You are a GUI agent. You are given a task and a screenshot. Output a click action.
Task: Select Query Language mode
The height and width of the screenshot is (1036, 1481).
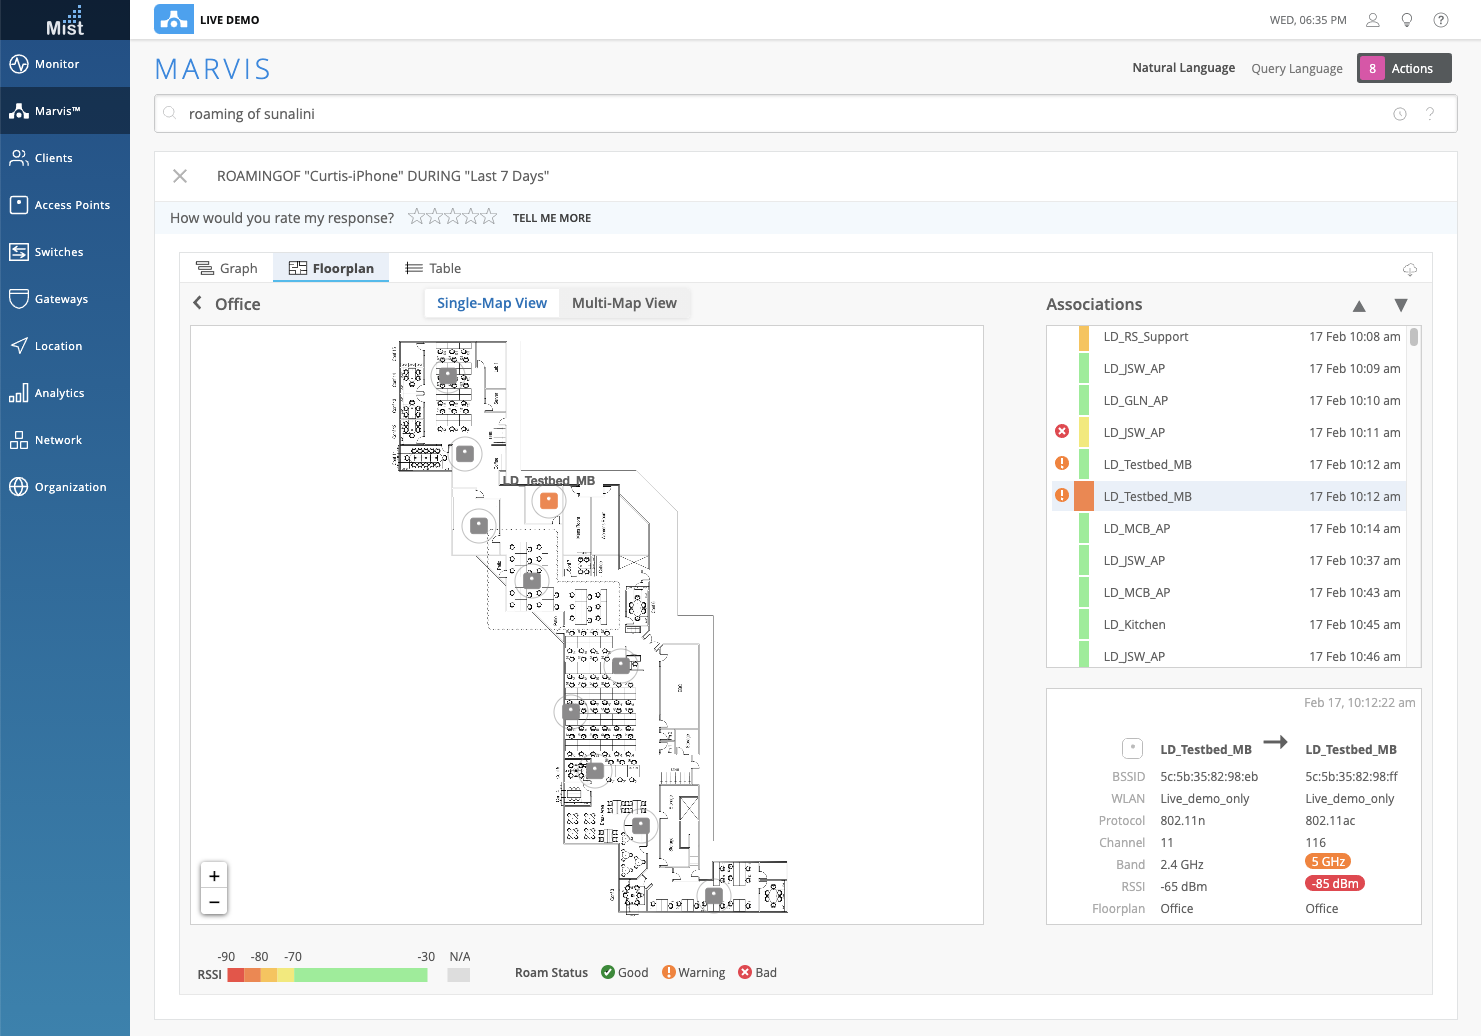[x=1297, y=69]
